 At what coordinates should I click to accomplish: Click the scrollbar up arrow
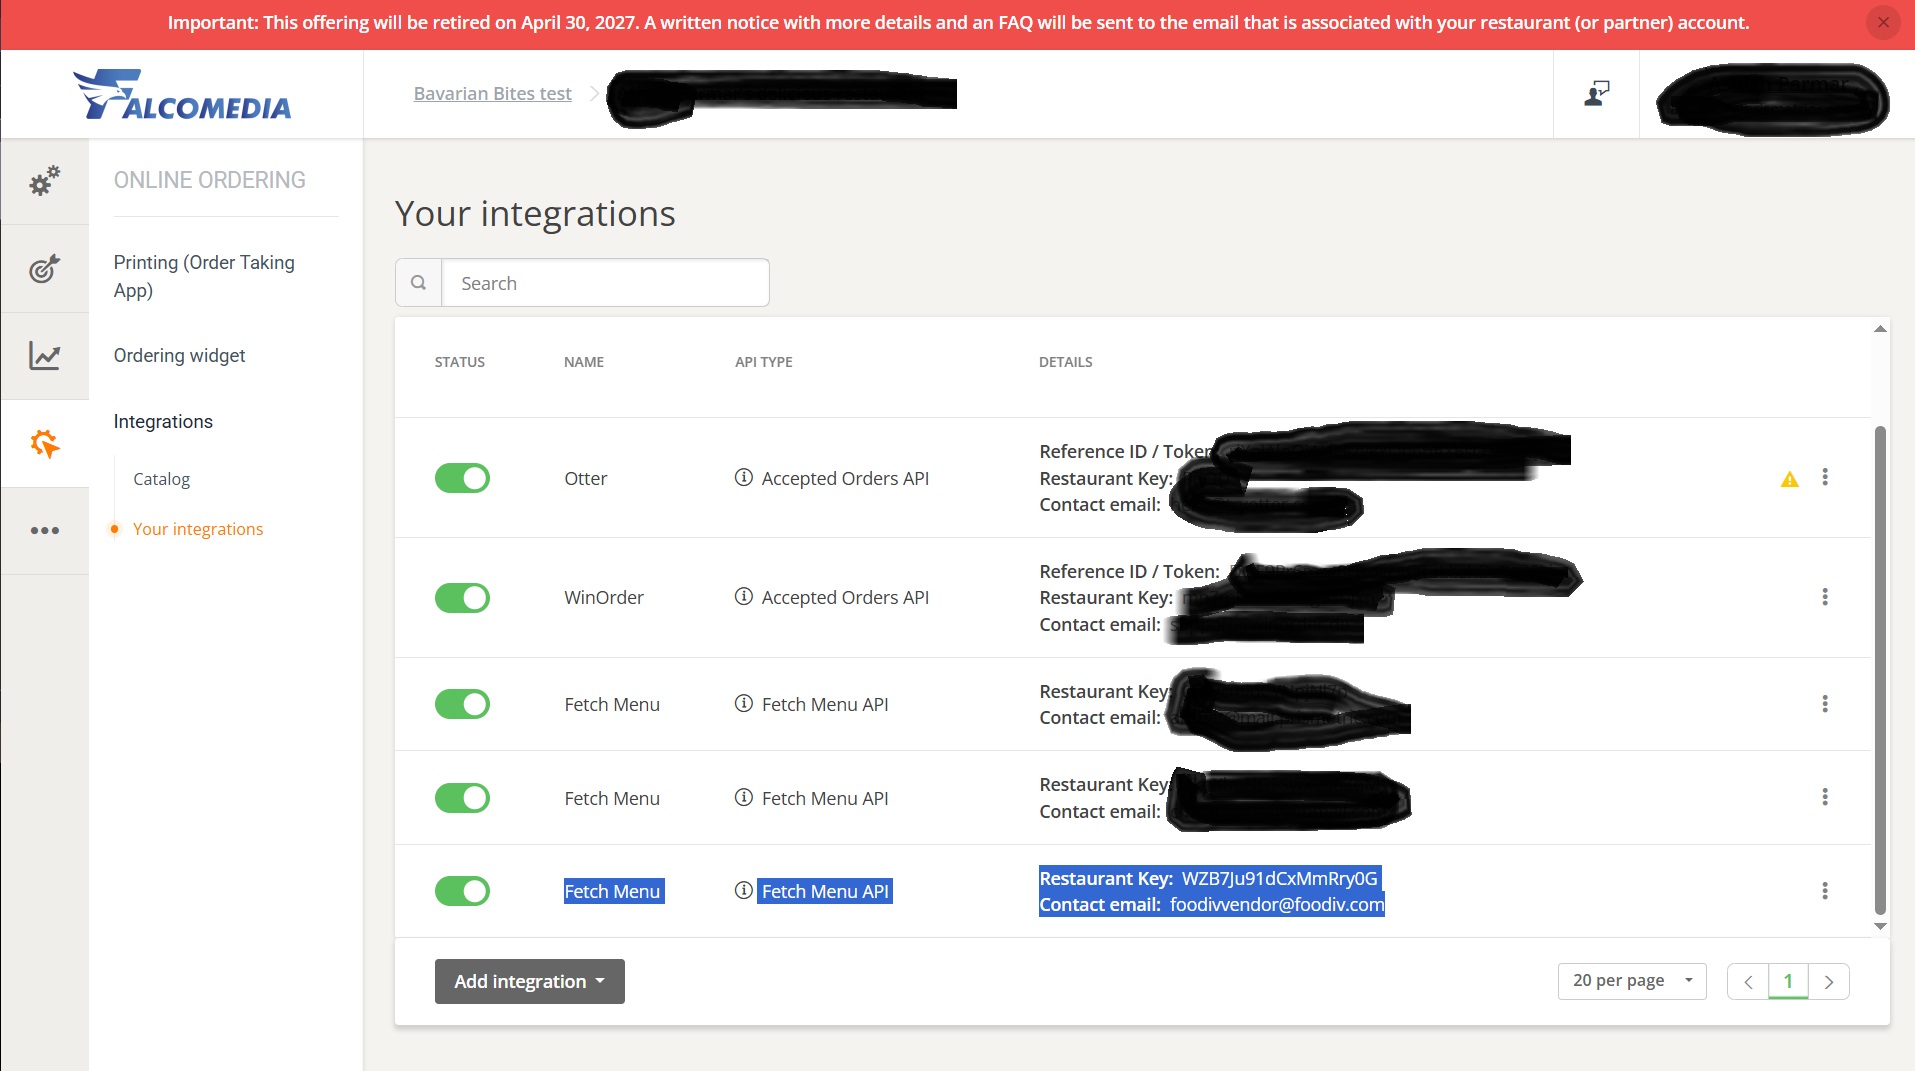[1880, 329]
